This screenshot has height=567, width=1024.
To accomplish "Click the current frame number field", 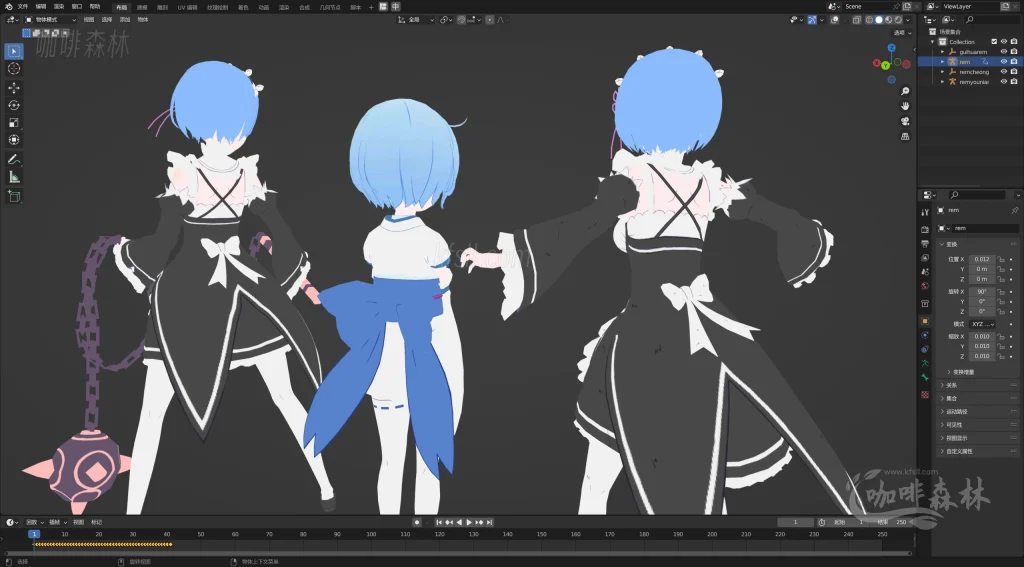I will coord(795,522).
